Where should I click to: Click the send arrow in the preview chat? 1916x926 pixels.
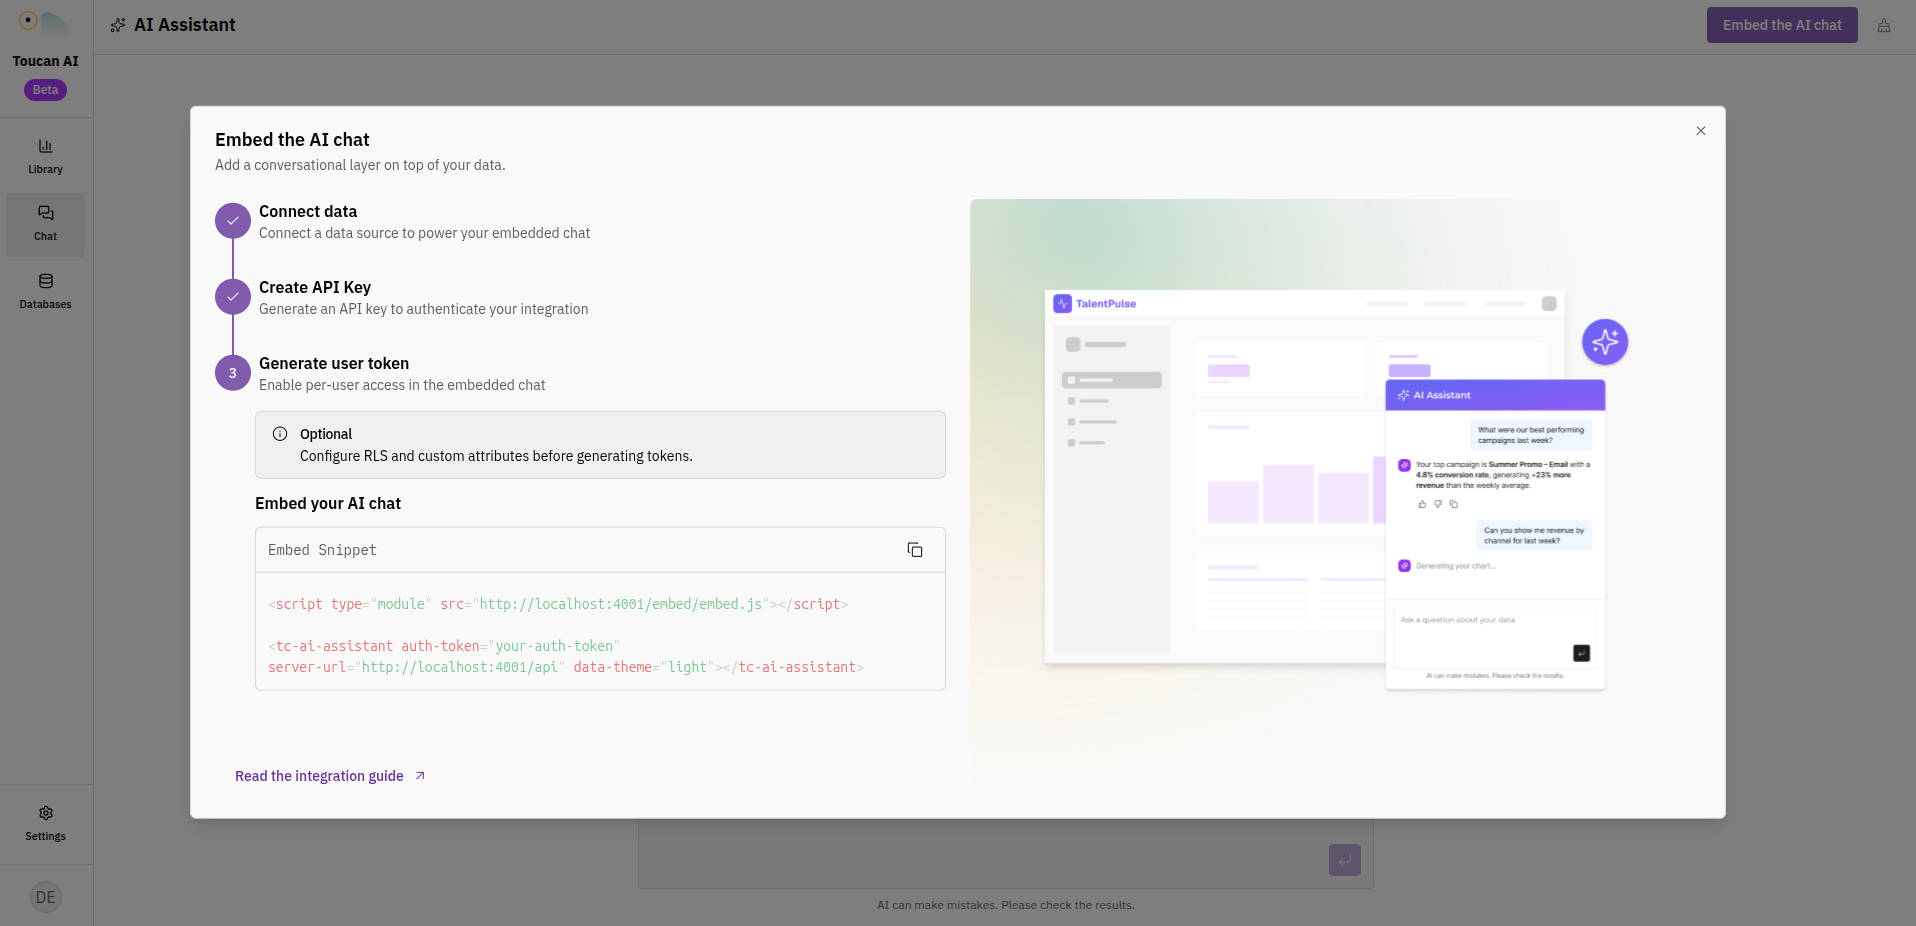1581,652
